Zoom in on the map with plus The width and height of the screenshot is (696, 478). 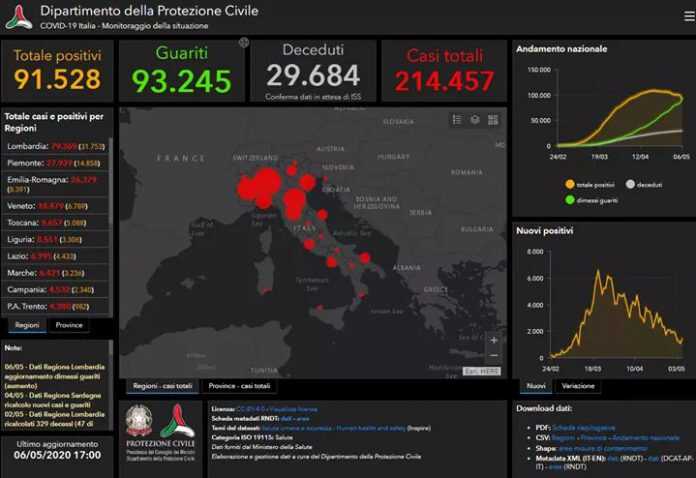coord(493,340)
